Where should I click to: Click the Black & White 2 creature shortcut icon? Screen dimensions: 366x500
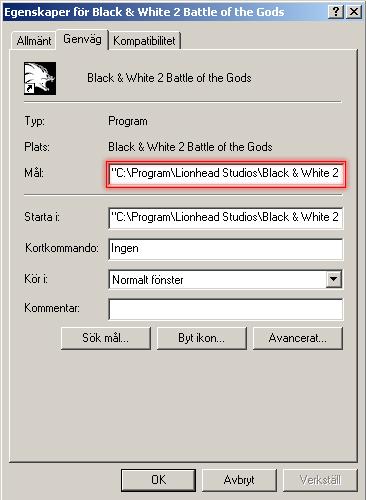pos(40,78)
